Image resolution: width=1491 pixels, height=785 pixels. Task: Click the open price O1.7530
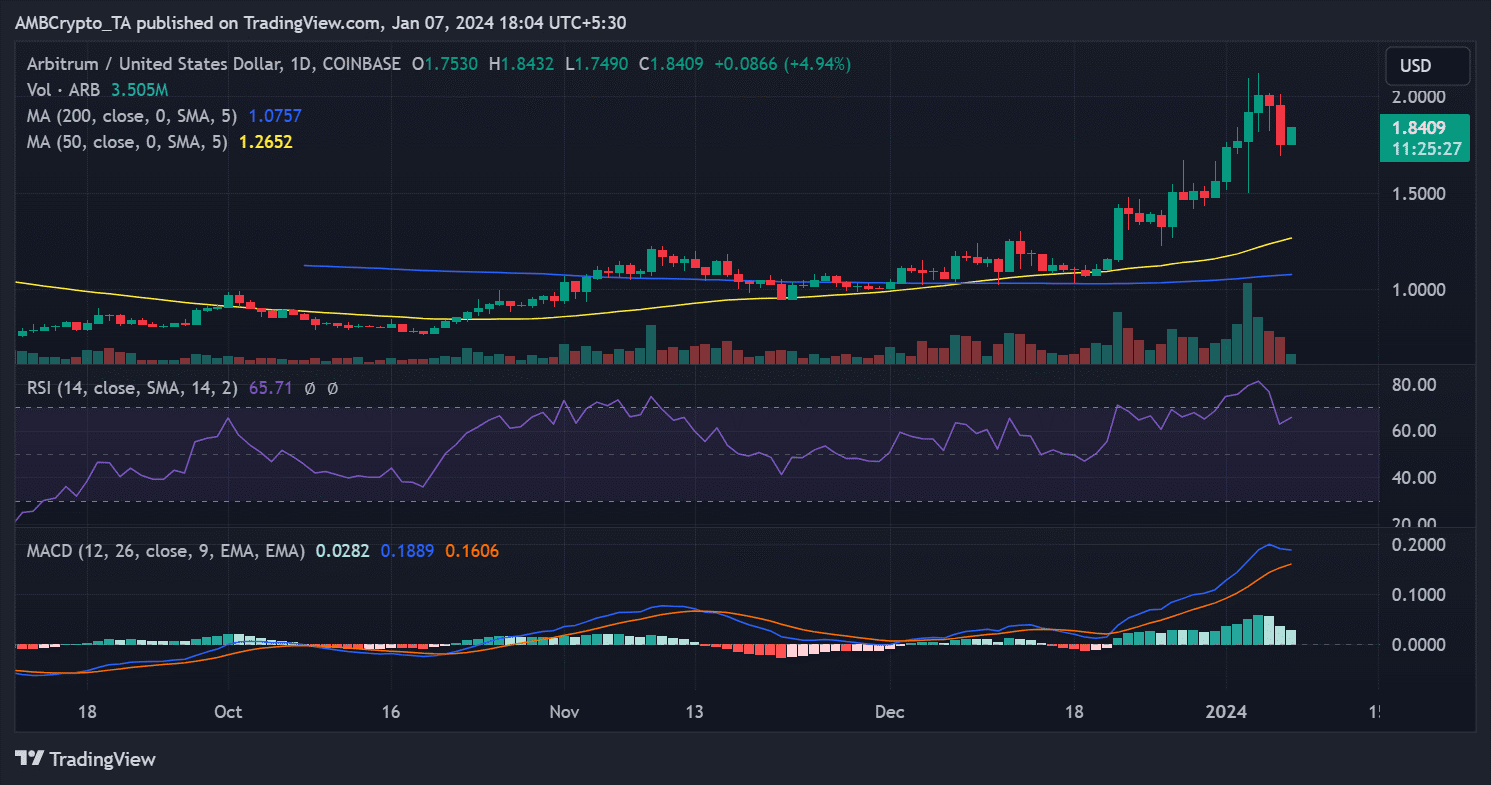coord(445,64)
